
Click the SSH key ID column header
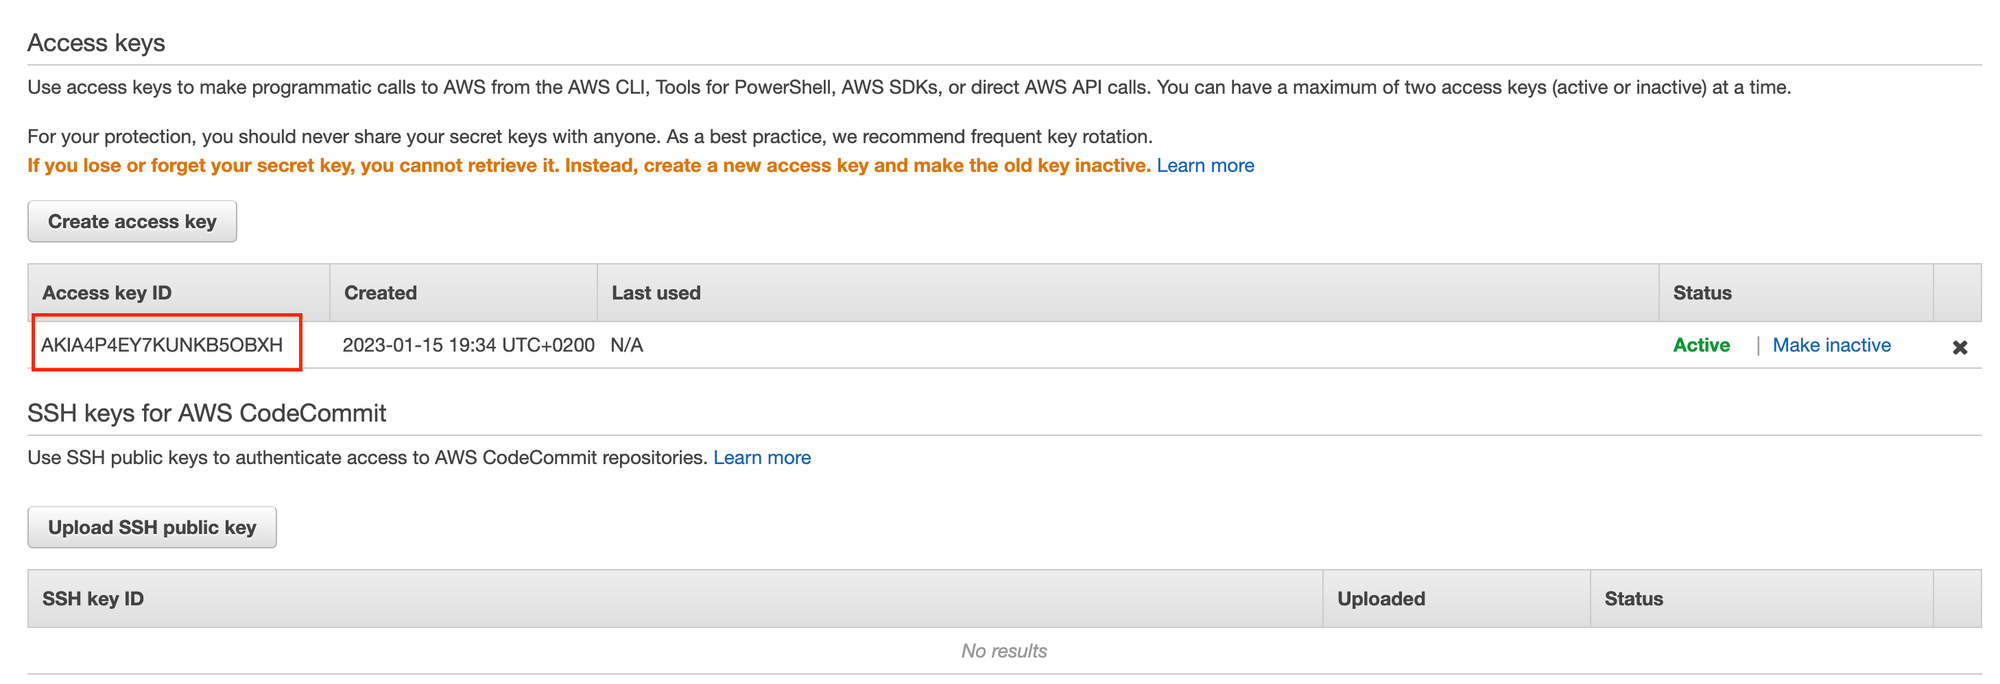tap(93, 599)
